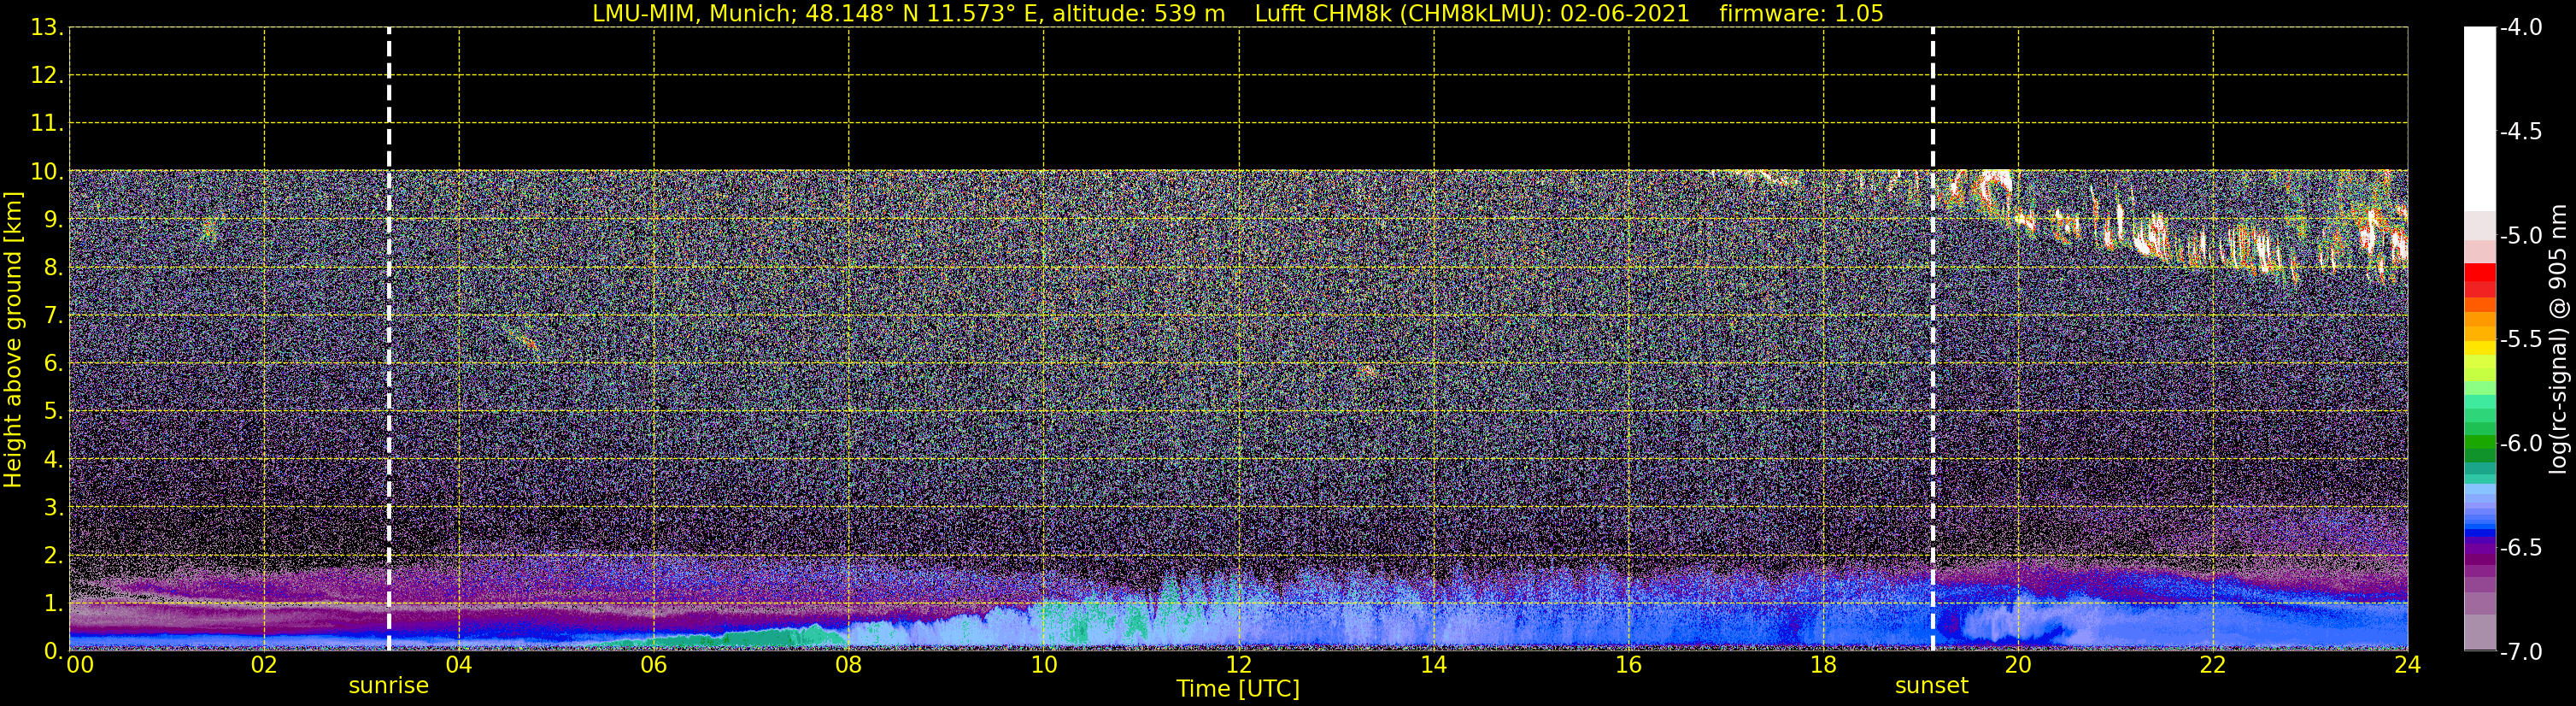Click the "16" time axis tick label
Image resolution: width=2576 pixels, height=706 pixels.
click(x=1629, y=665)
